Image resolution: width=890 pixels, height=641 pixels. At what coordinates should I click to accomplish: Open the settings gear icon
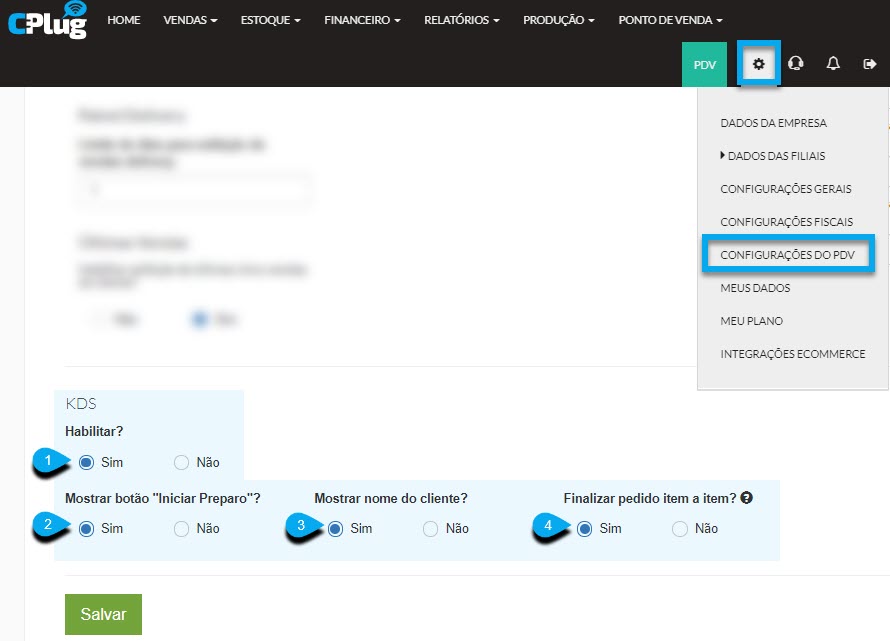coord(758,64)
